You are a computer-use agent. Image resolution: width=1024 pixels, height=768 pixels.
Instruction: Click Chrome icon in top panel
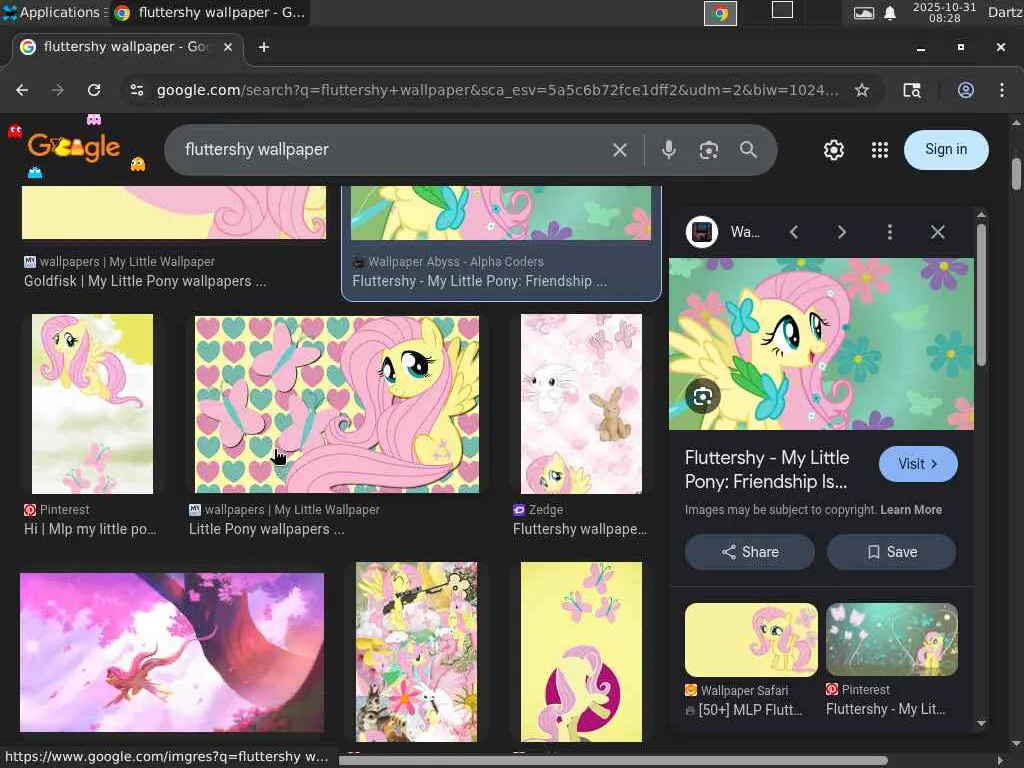[720, 13]
